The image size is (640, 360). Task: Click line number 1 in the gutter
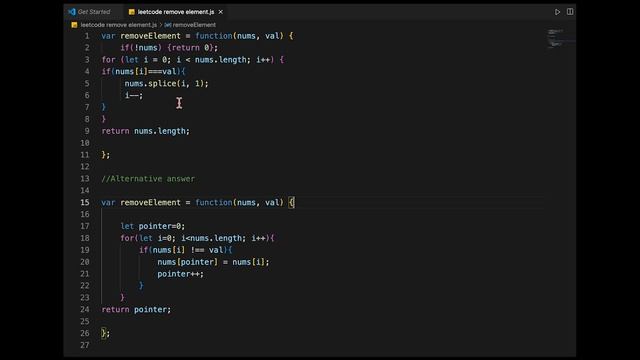pos(87,36)
